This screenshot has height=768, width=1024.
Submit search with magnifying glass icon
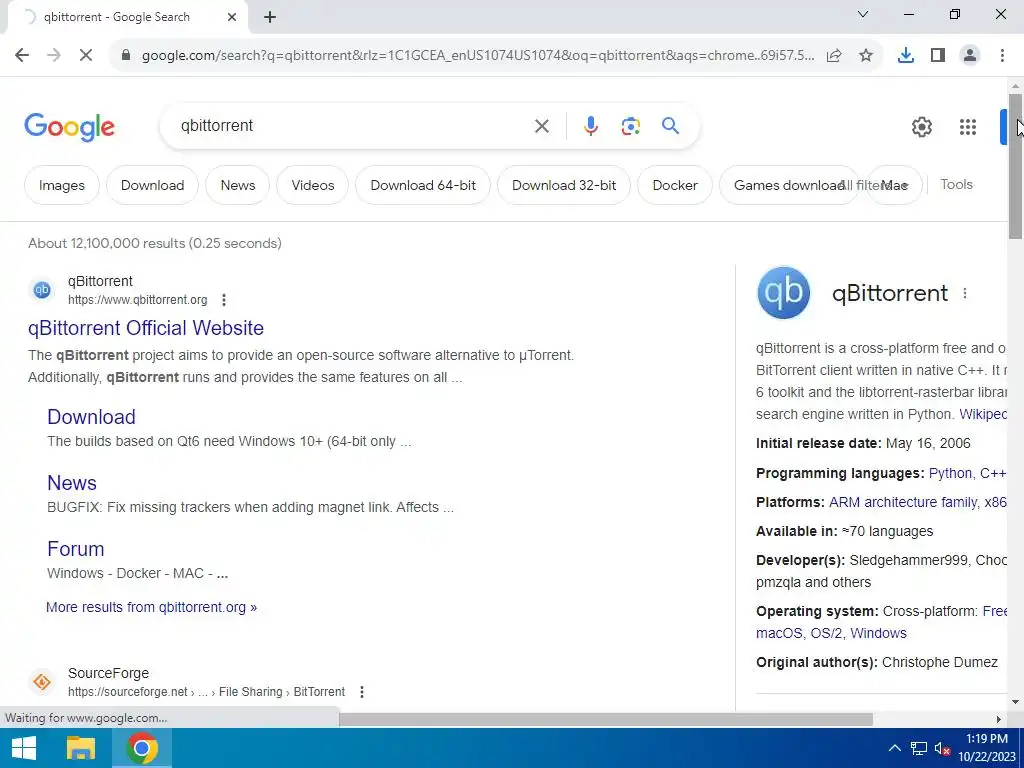coord(670,125)
